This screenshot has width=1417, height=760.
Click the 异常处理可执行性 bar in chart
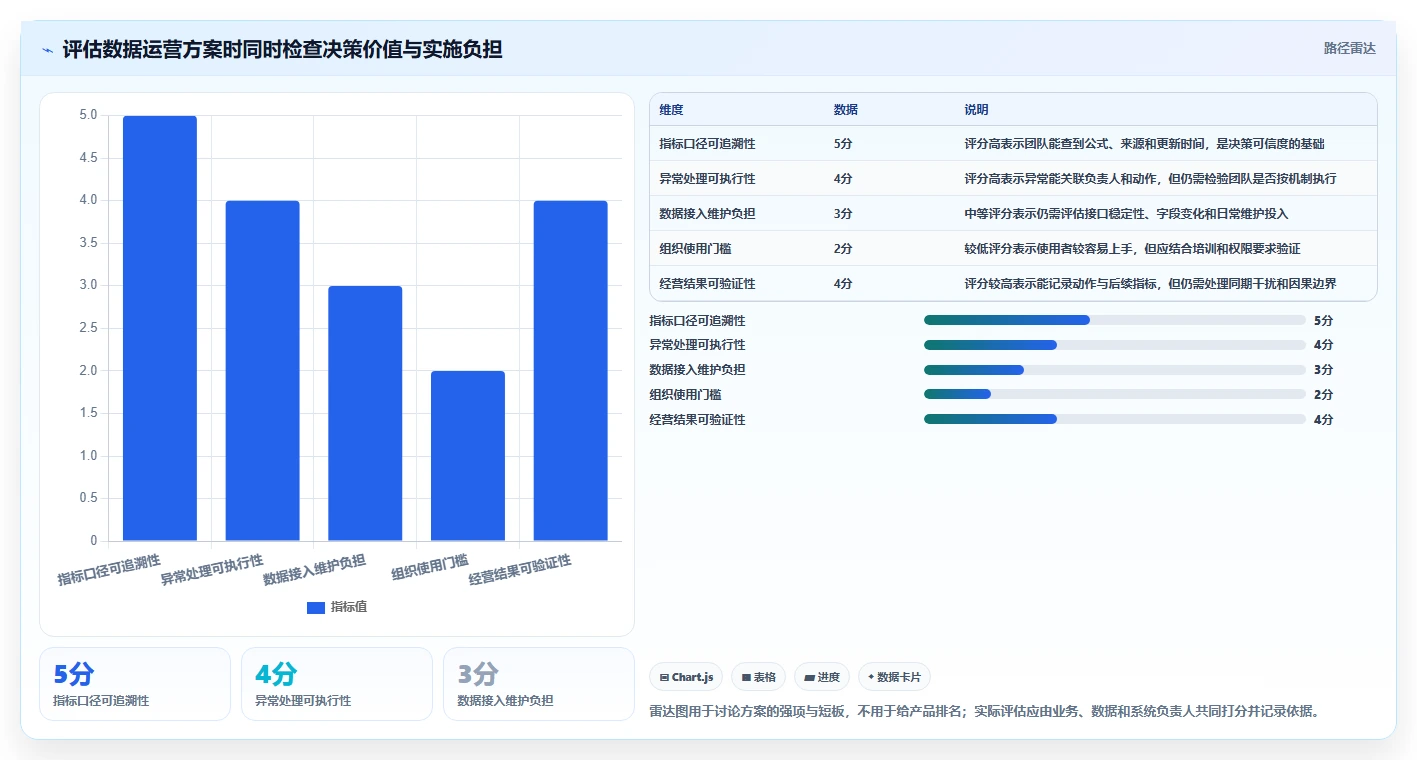262,371
